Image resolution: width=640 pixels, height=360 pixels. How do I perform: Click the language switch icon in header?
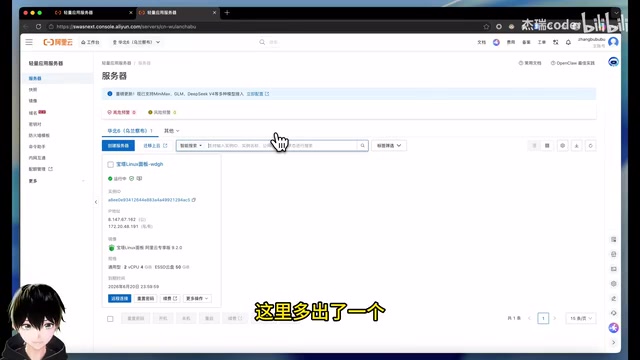click(x=556, y=42)
